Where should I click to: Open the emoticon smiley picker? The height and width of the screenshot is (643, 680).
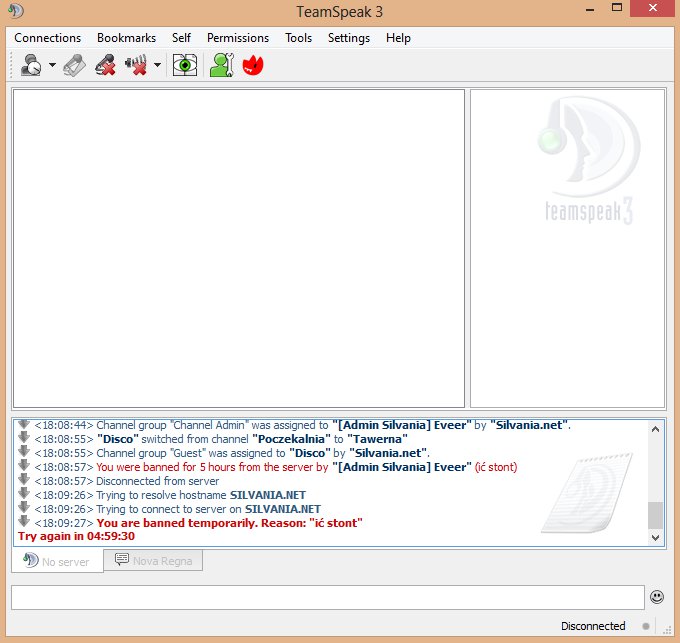click(x=657, y=597)
